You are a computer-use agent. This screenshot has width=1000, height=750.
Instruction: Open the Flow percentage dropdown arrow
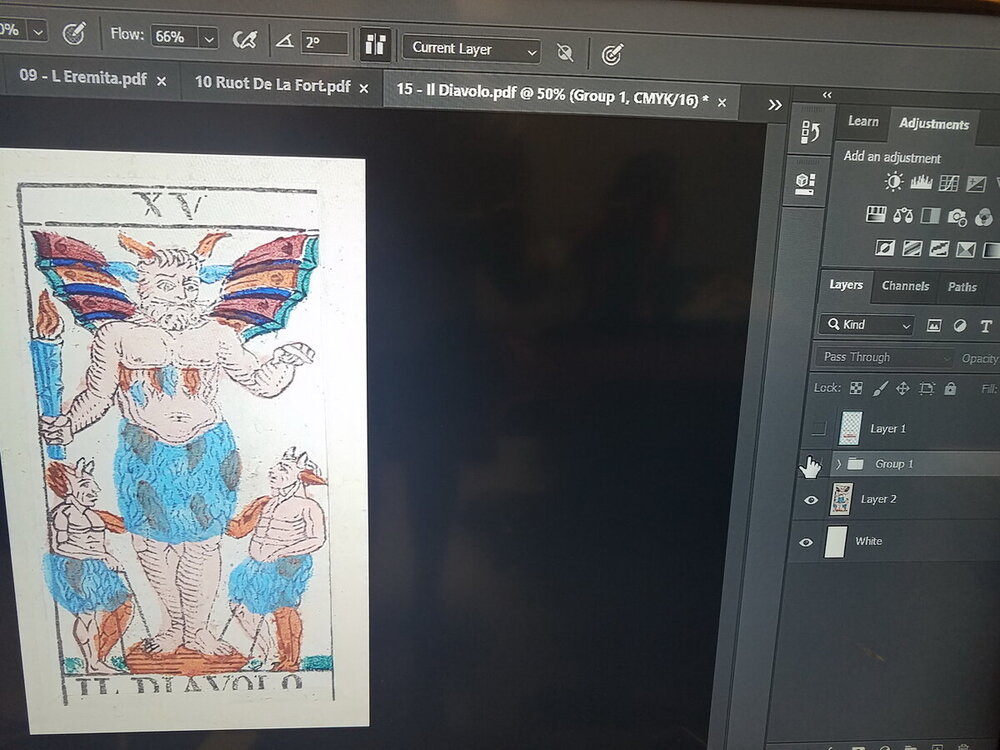[x=208, y=37]
